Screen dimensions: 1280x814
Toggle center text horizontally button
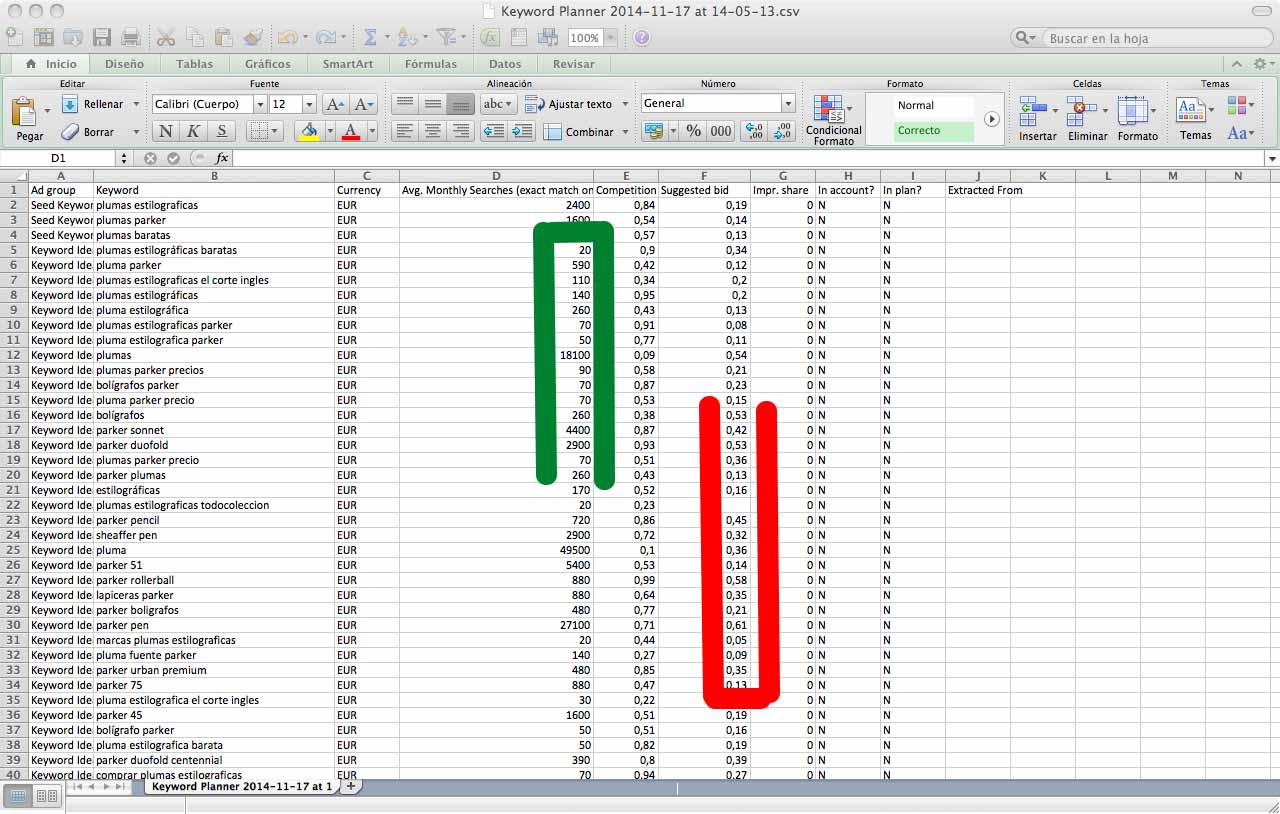432,131
